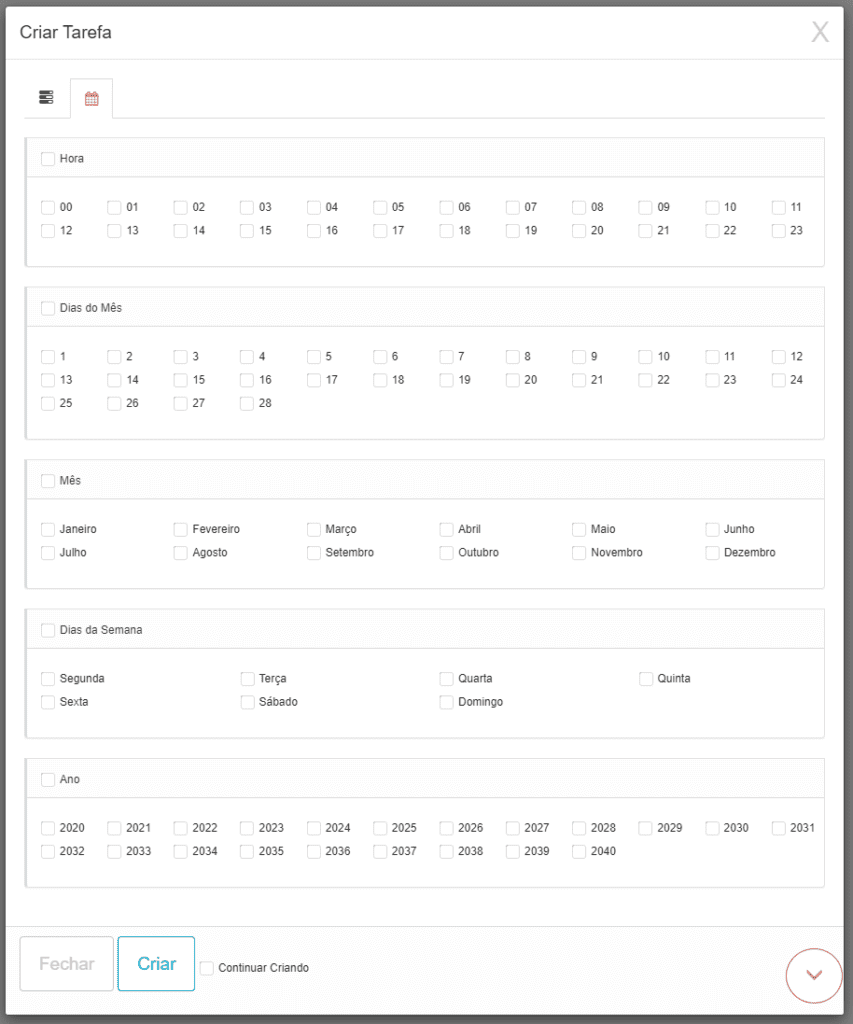Toggle the Dias da Semana header checkbox
Screen dimensions: 853x1024
(x=48, y=630)
